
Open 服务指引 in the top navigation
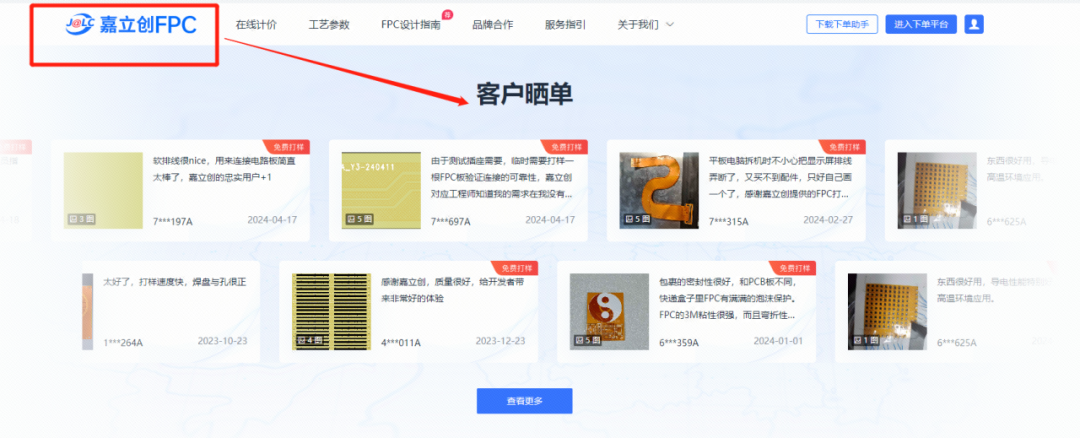(565, 25)
